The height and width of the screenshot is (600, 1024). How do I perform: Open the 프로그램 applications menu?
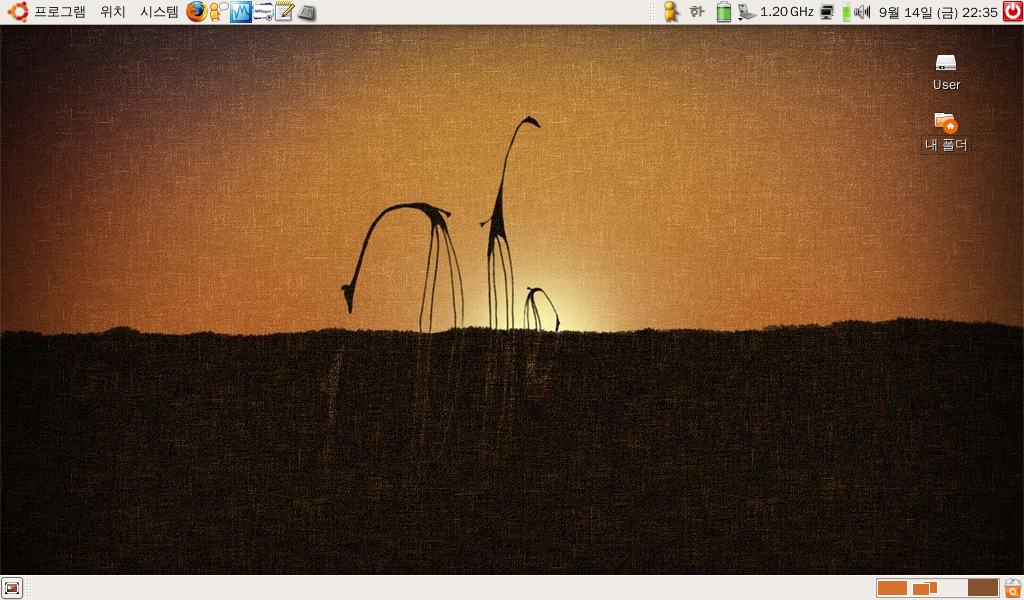pyautogui.click(x=59, y=12)
